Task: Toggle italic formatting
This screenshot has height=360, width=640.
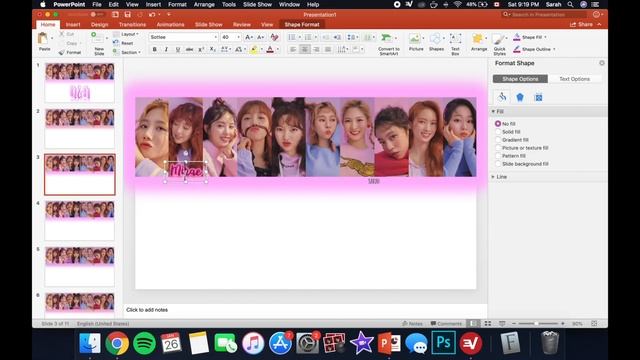Action: [166, 49]
